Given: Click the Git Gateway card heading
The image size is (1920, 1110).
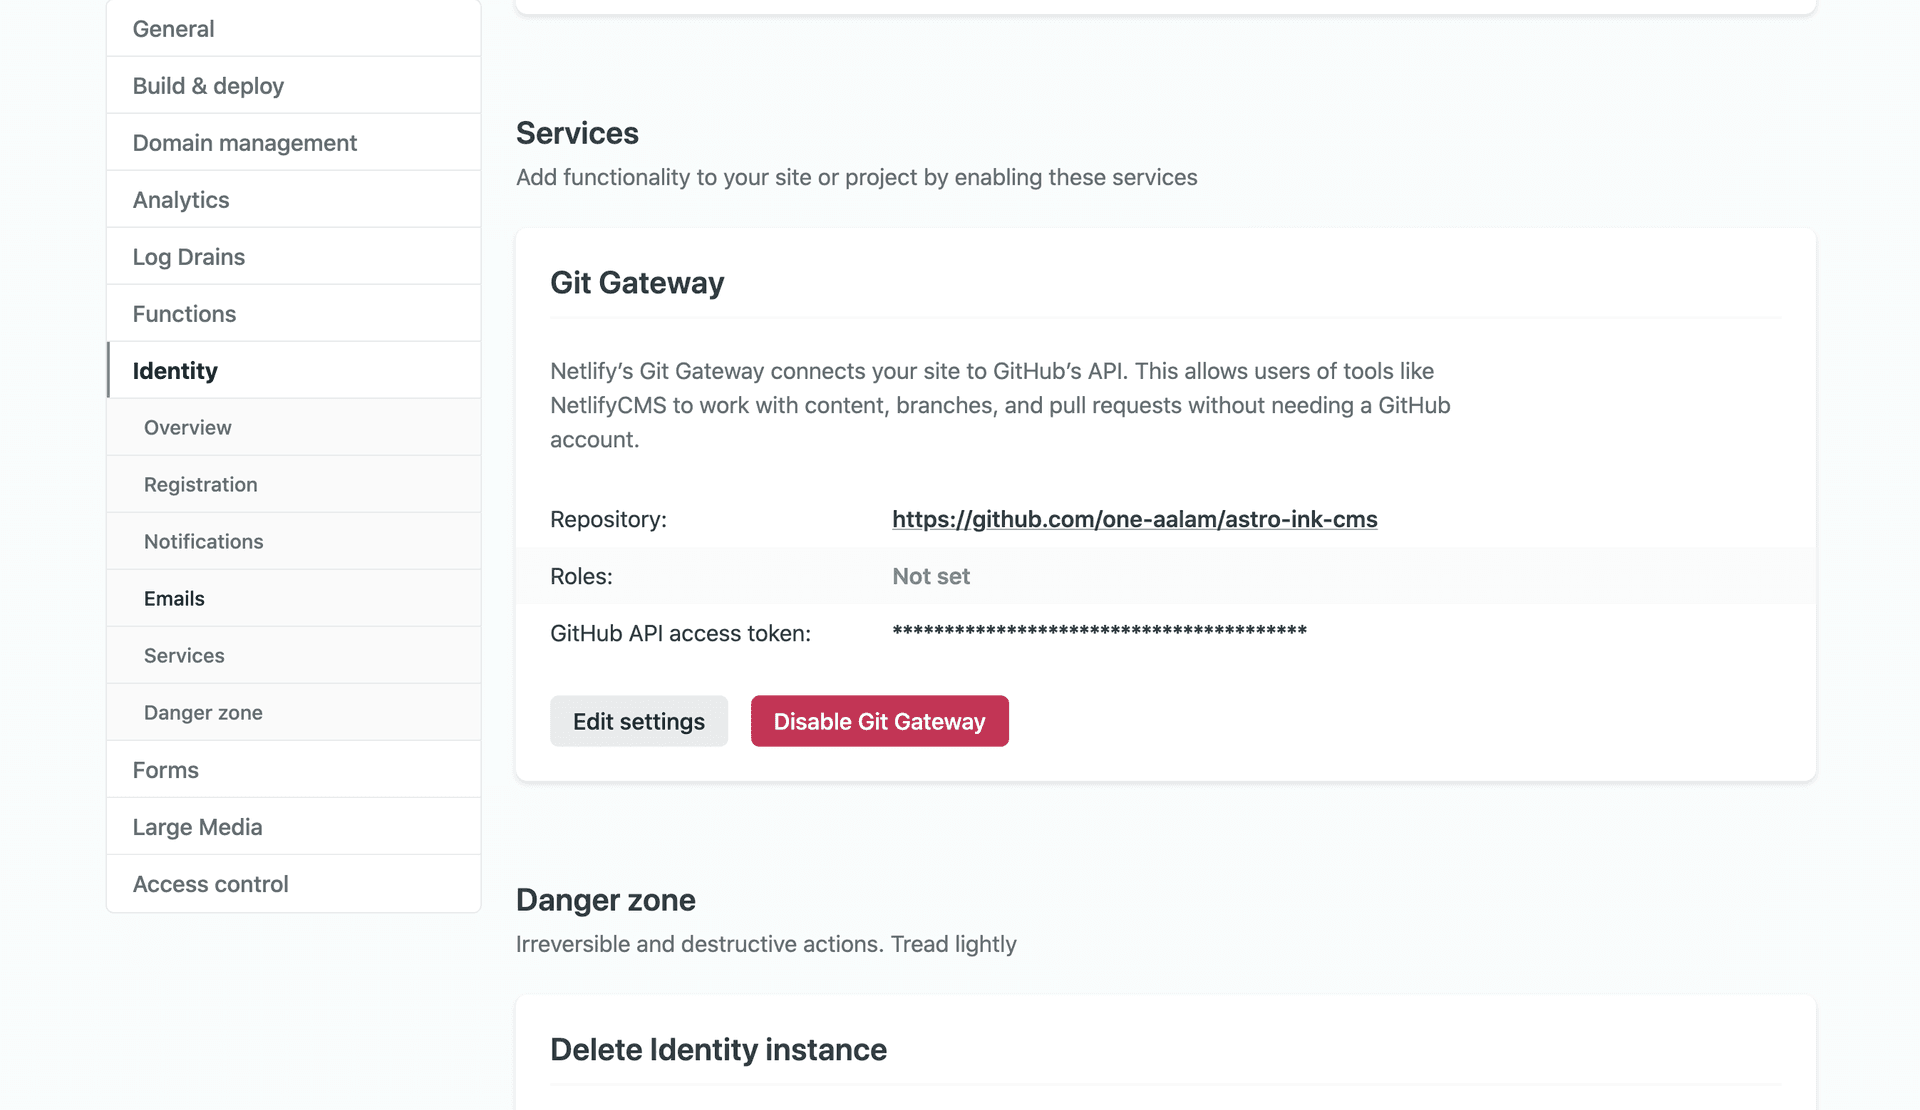Looking at the screenshot, I should coord(637,282).
